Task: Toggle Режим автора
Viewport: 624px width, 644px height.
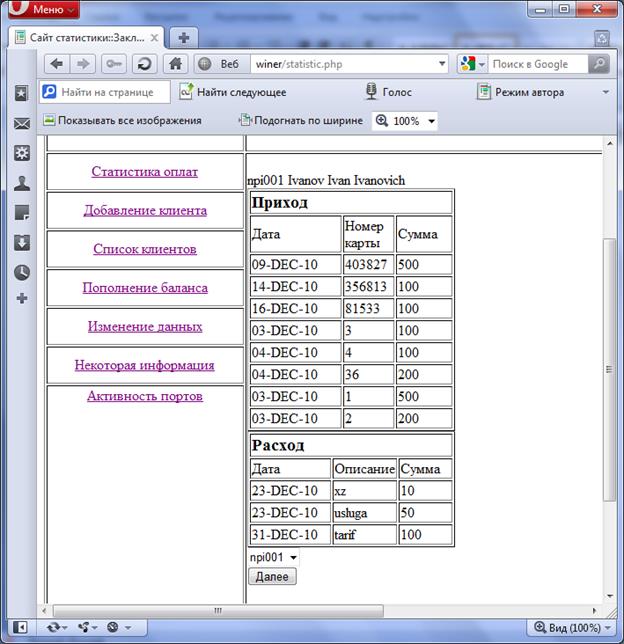Action: 521,92
